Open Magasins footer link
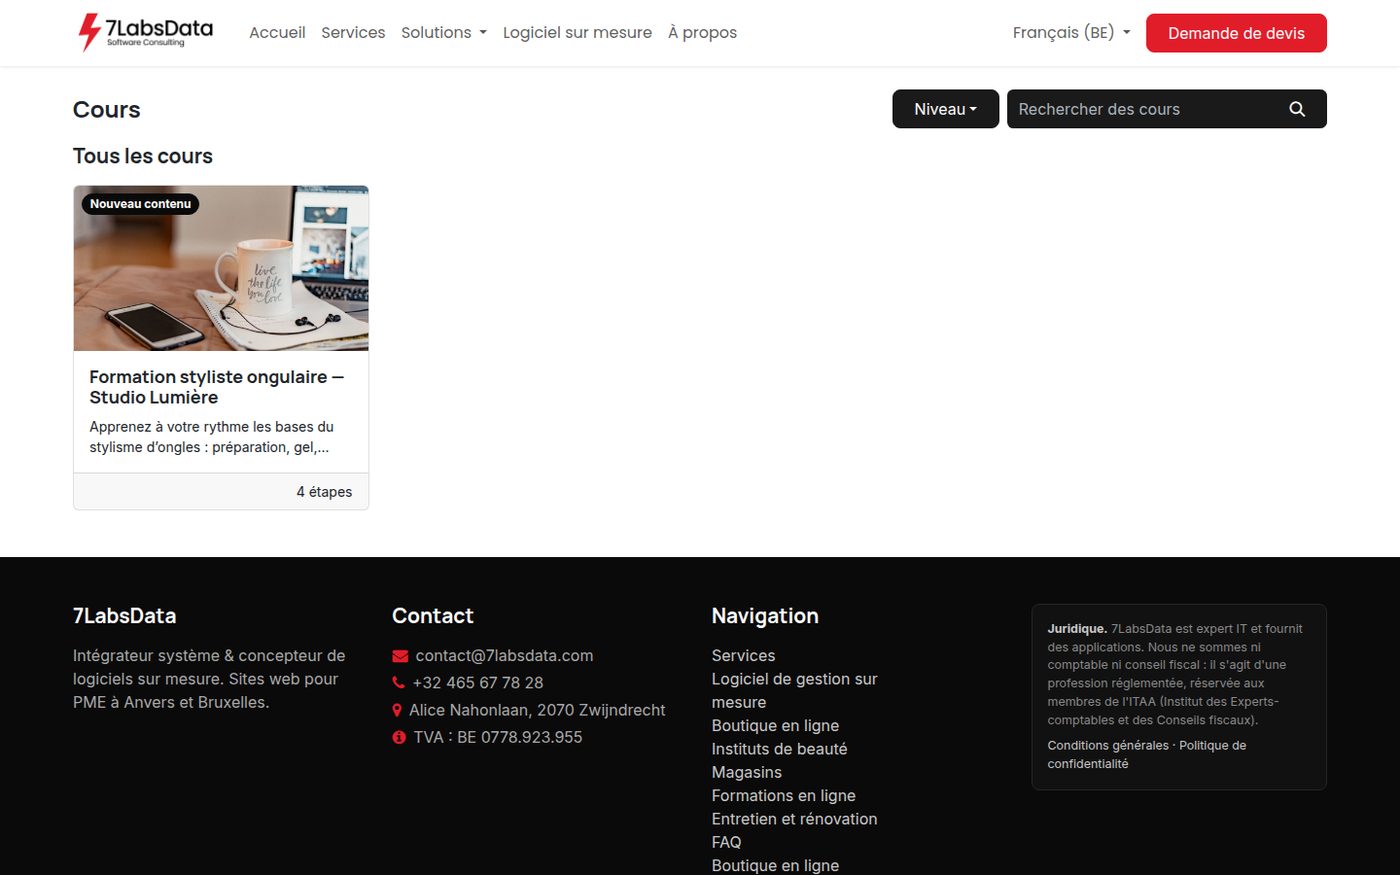The width and height of the screenshot is (1400, 875). tap(746, 772)
